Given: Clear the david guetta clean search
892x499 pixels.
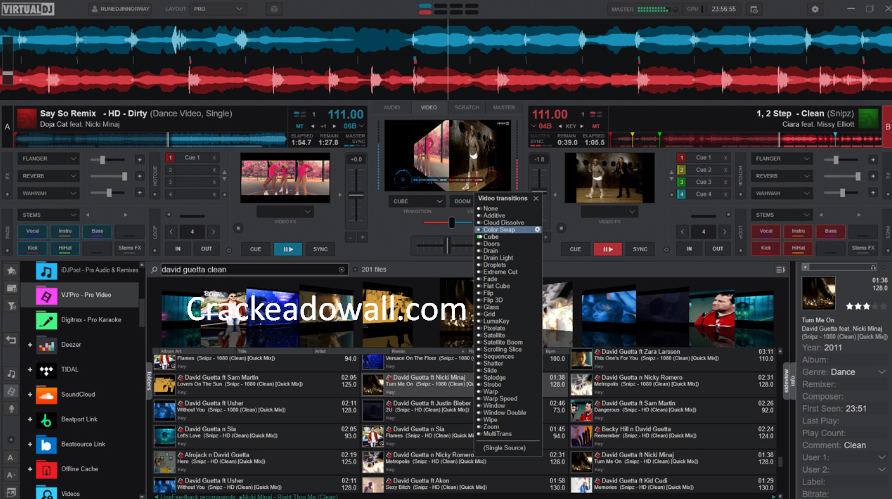Looking at the screenshot, I should coord(341,270).
